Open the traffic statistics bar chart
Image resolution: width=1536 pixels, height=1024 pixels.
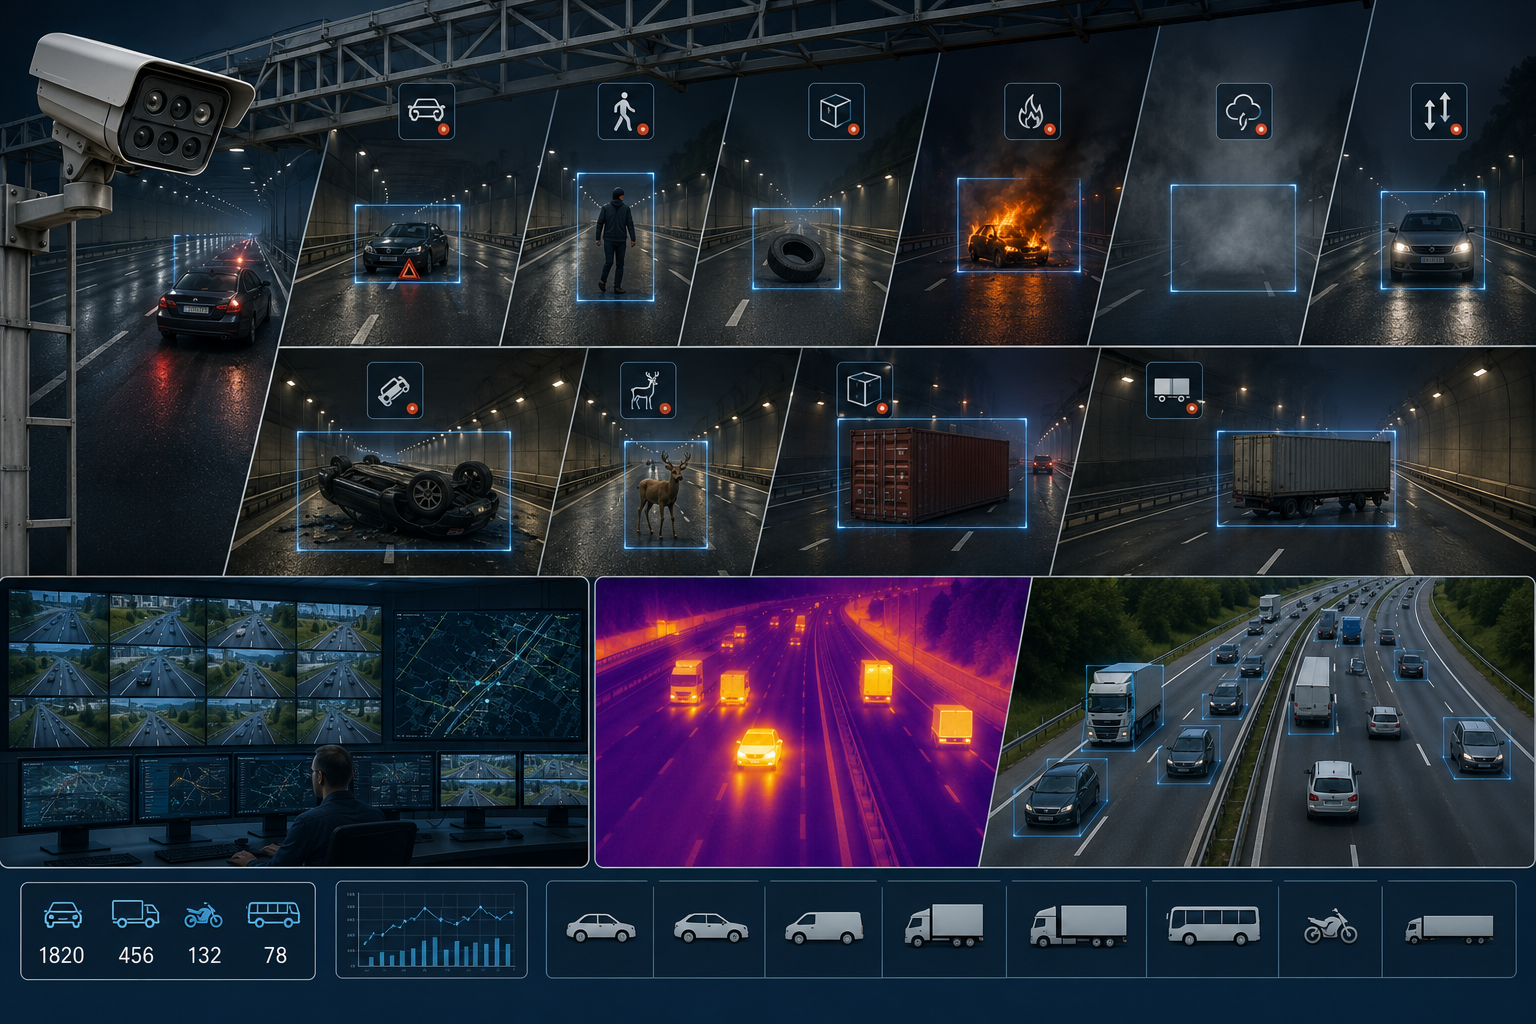431,930
